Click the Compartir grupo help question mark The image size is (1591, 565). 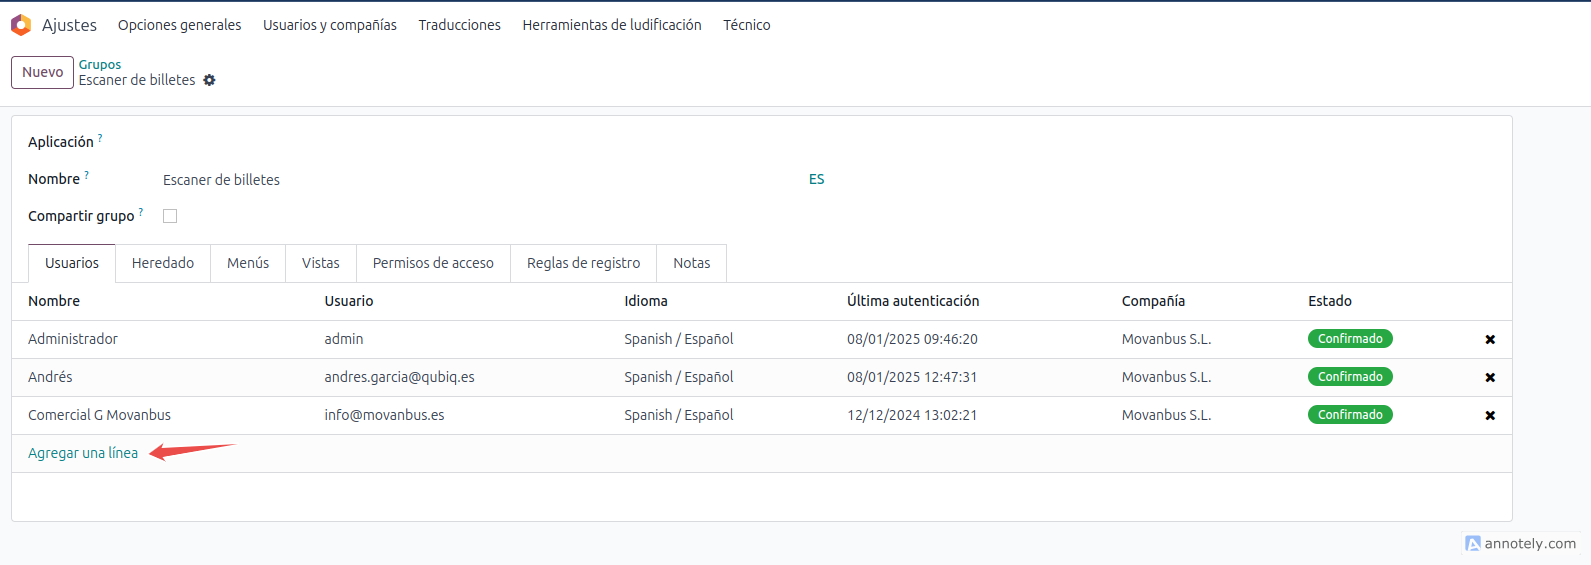click(x=141, y=212)
